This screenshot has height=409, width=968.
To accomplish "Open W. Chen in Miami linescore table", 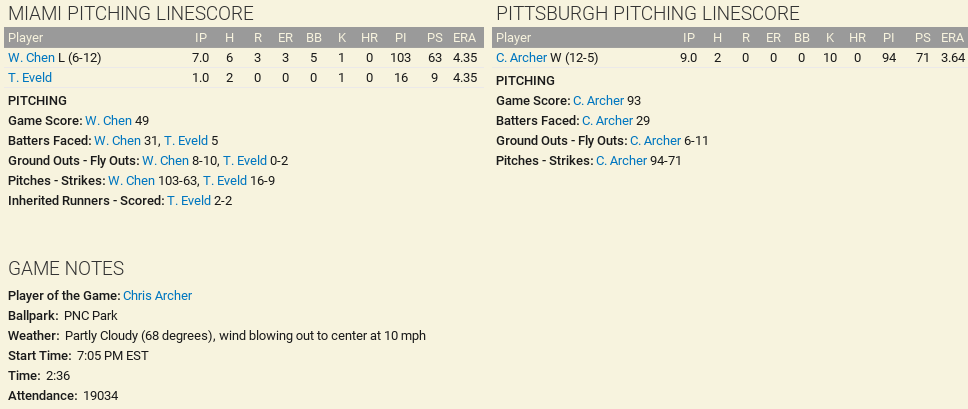I will coord(31,58).
